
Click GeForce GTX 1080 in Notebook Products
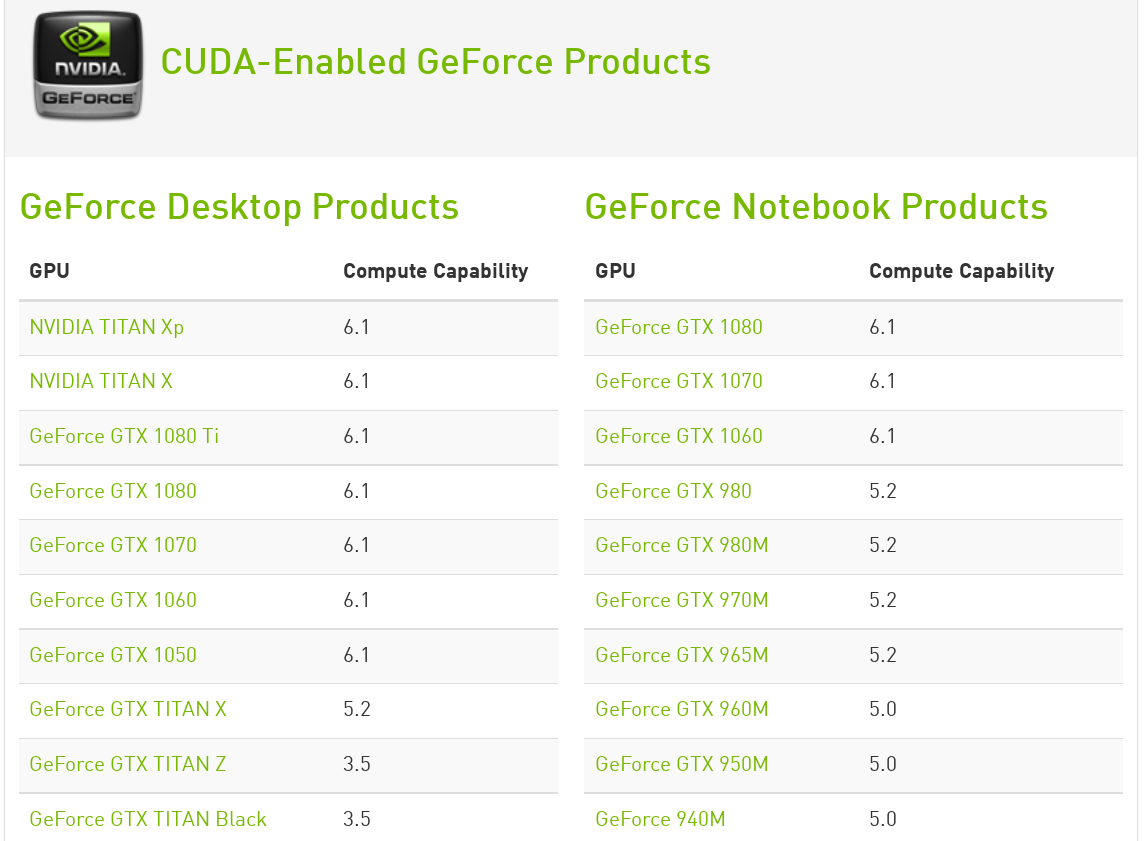pyautogui.click(x=678, y=327)
